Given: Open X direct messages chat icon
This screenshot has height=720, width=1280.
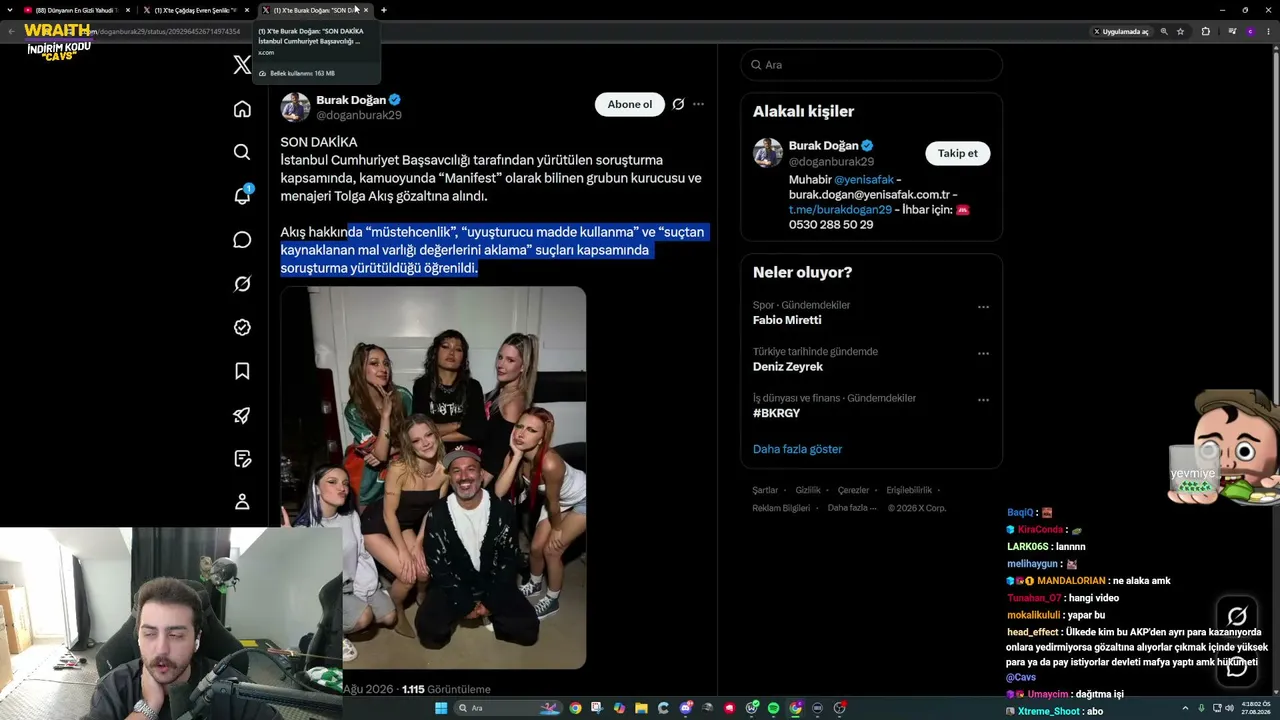Looking at the screenshot, I should 242,240.
